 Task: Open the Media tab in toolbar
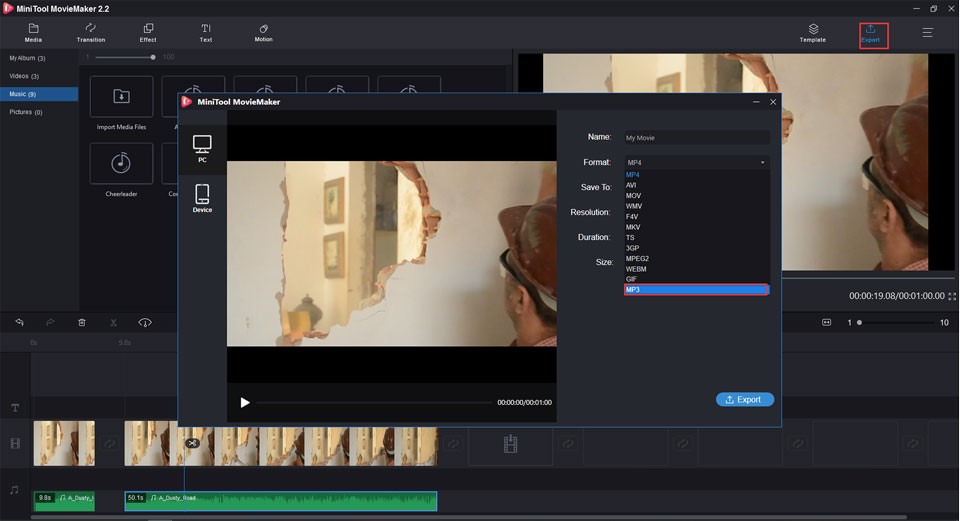pyautogui.click(x=33, y=33)
